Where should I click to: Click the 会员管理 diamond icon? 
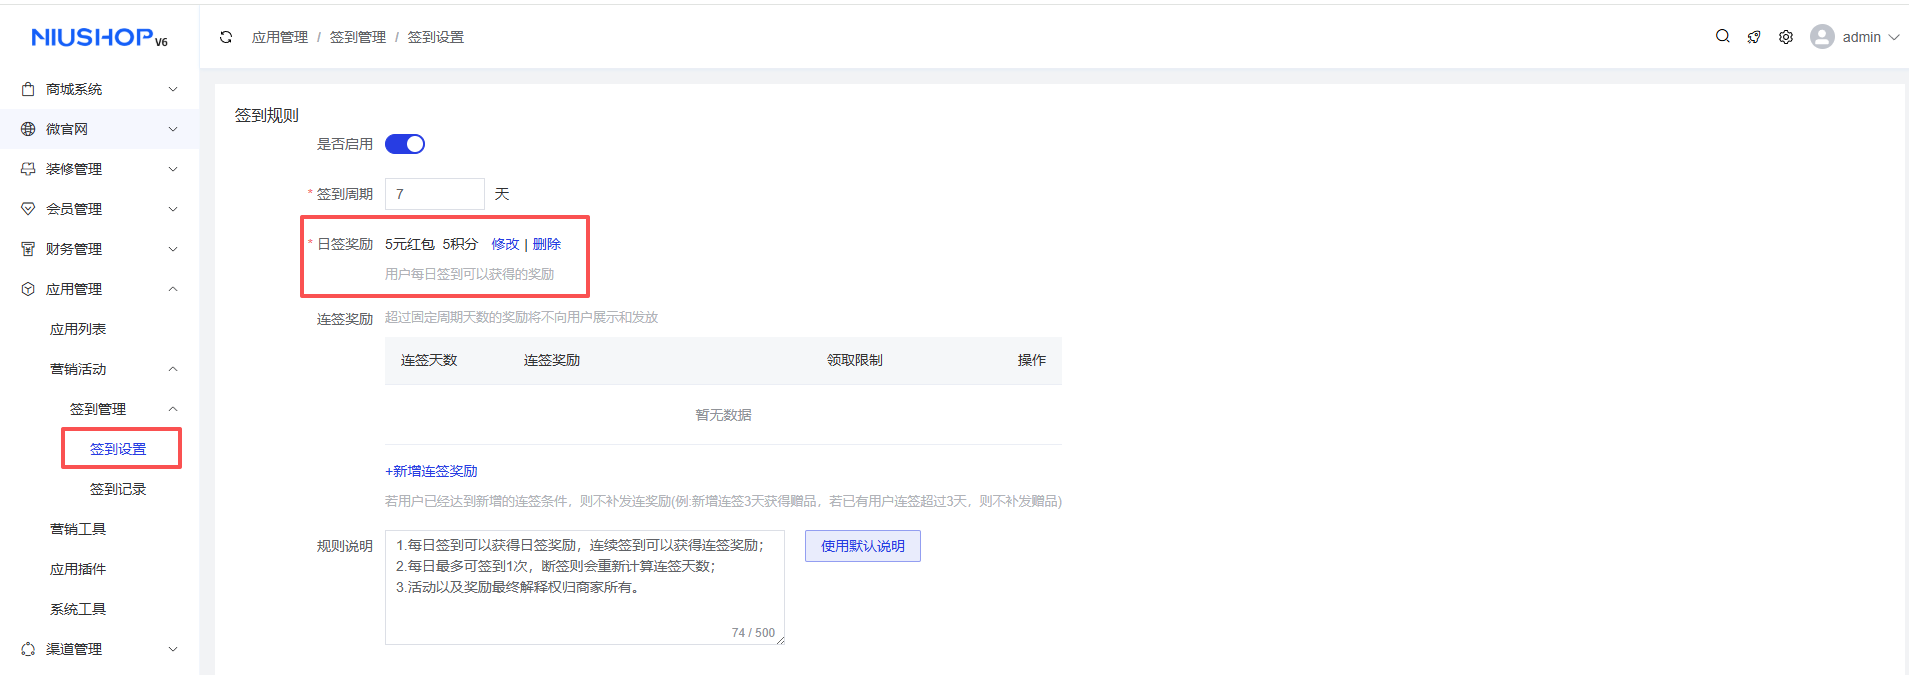[28, 209]
